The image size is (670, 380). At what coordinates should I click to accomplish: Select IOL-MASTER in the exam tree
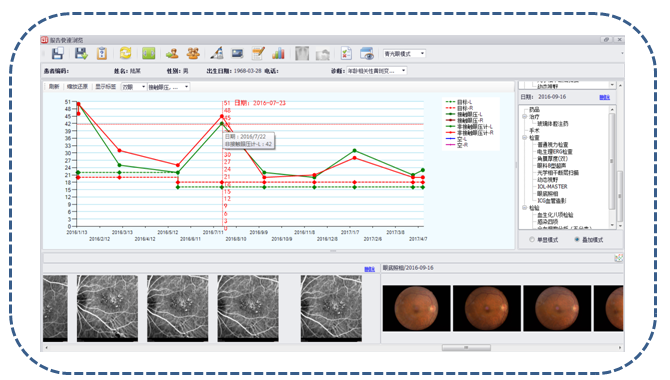(x=552, y=187)
